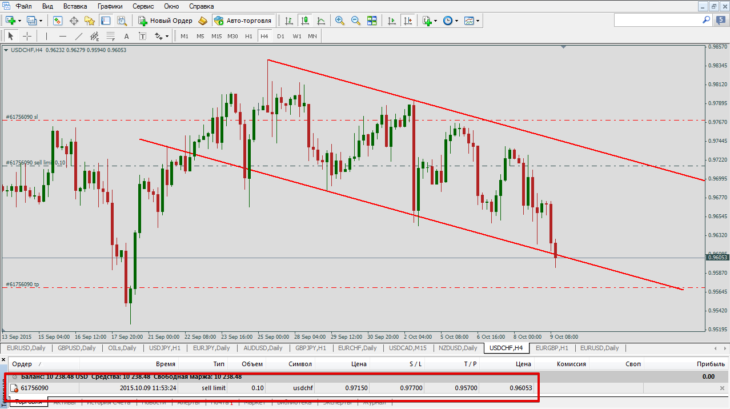
Task: Select the horizontal line tool
Action: (62, 36)
